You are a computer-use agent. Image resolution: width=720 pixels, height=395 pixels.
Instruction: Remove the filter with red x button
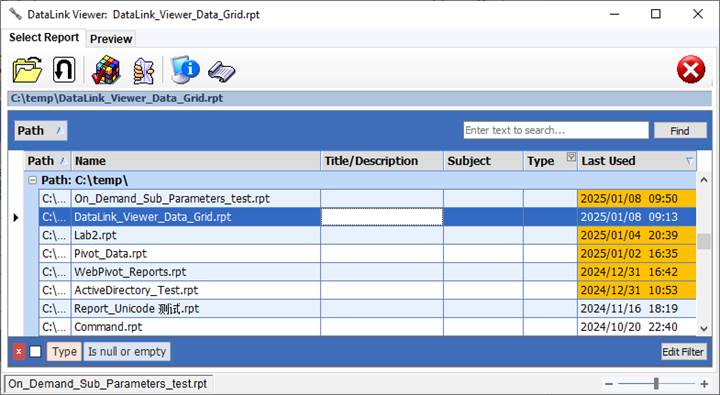tap(19, 352)
